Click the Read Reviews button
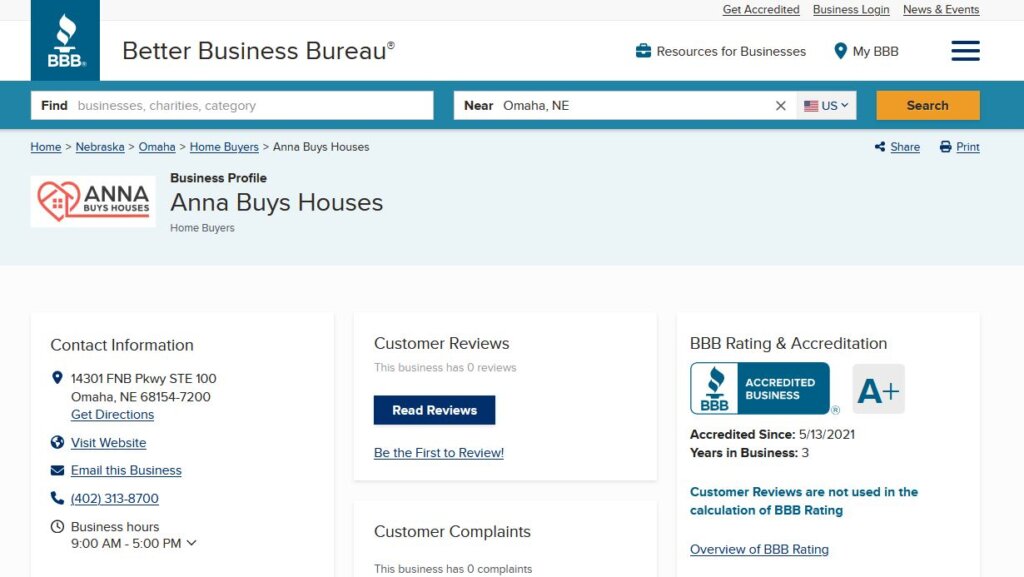The width and height of the screenshot is (1024, 577). [x=434, y=410]
